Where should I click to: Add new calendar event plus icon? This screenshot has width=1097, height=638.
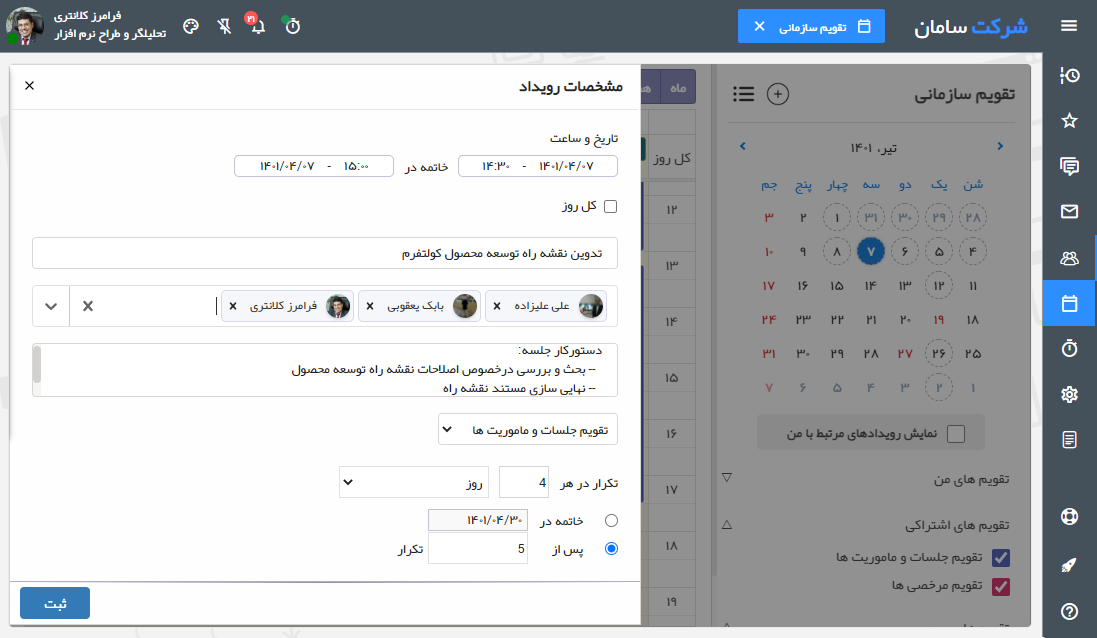click(x=778, y=94)
